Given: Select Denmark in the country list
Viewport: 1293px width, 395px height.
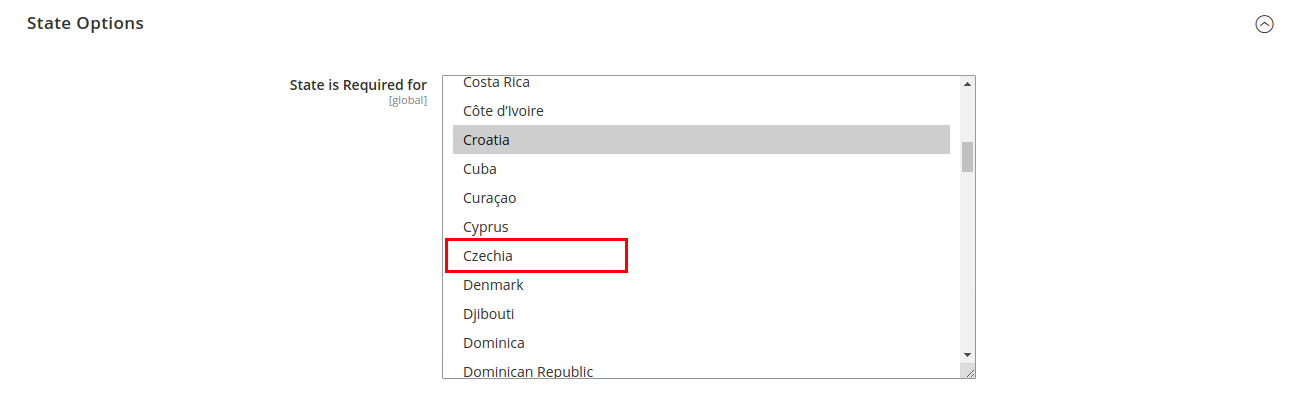Looking at the screenshot, I should pos(701,285).
